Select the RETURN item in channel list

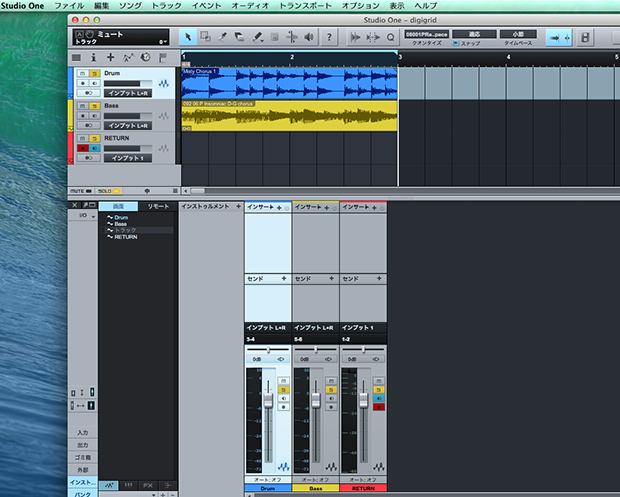(x=126, y=237)
